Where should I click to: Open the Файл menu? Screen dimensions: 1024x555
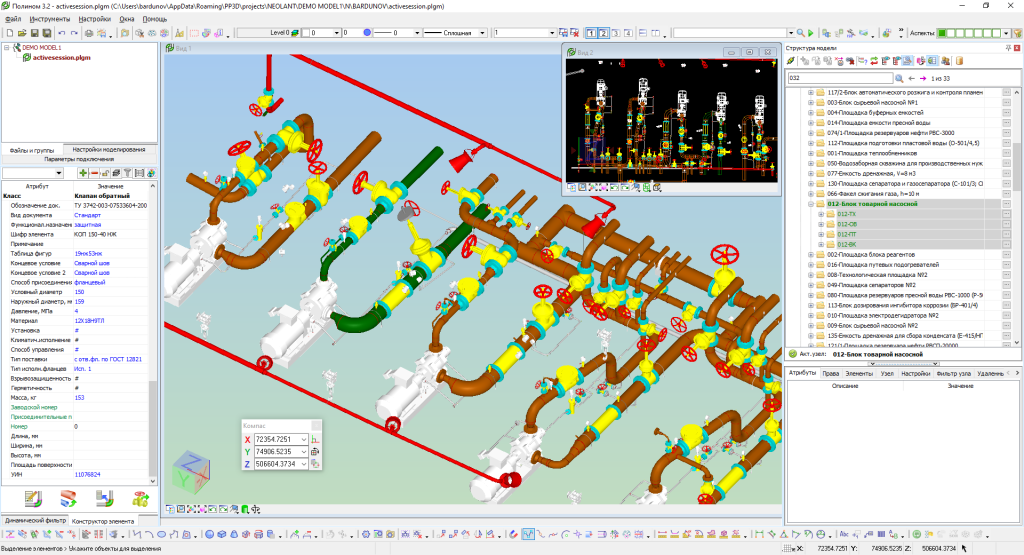[13, 19]
